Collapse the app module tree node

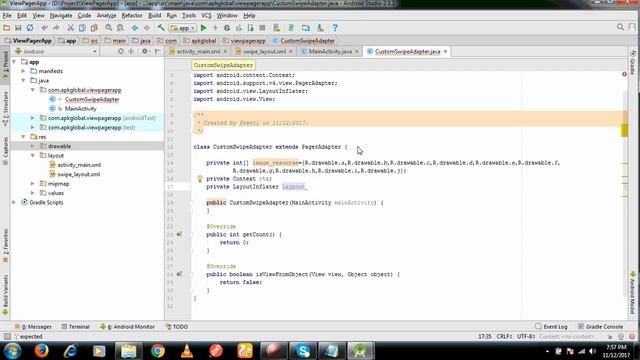pyautogui.click(x=14, y=62)
